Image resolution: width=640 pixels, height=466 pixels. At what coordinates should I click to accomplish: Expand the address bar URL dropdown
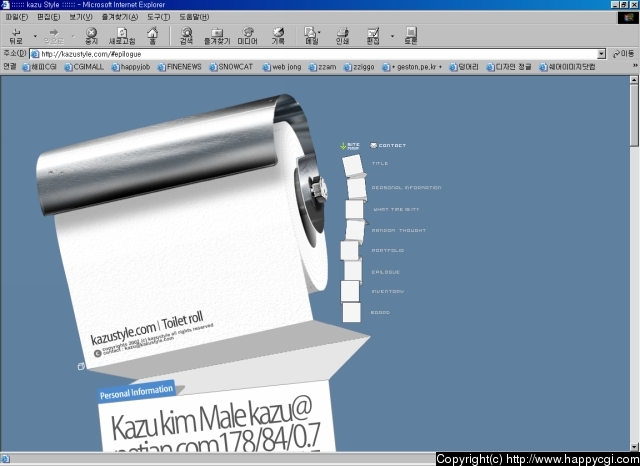[601, 54]
